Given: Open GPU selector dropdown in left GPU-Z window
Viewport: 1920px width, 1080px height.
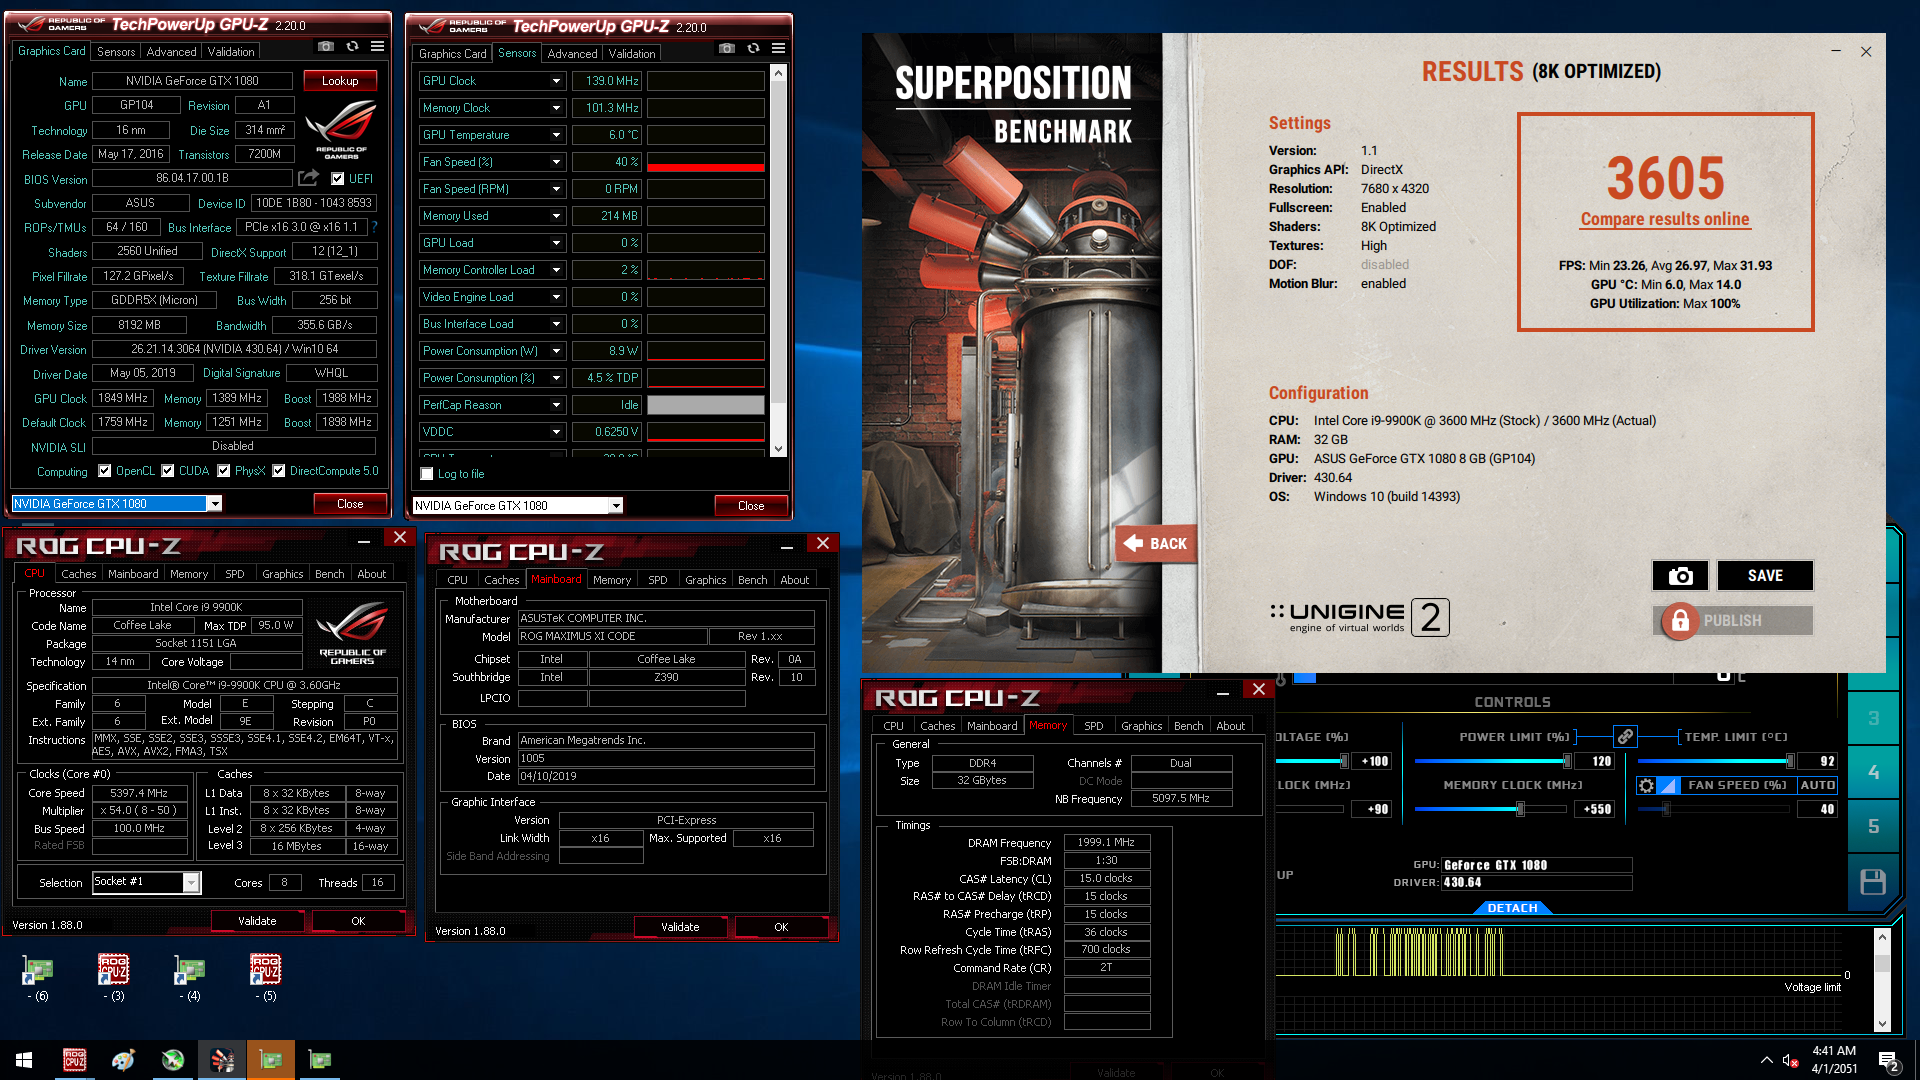Looking at the screenshot, I should pyautogui.click(x=214, y=504).
